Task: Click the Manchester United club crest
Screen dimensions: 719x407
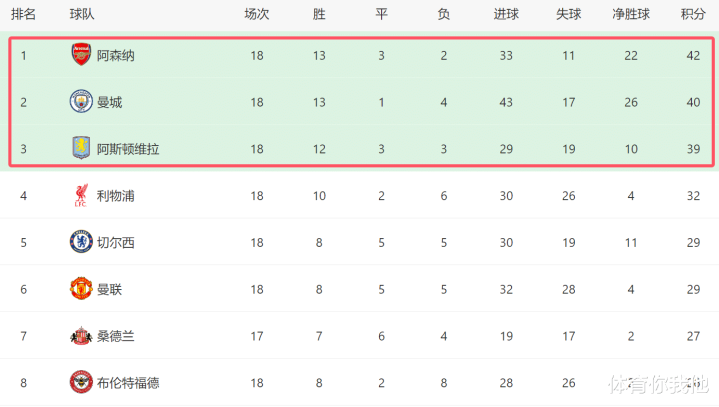Action: pyautogui.click(x=81, y=289)
